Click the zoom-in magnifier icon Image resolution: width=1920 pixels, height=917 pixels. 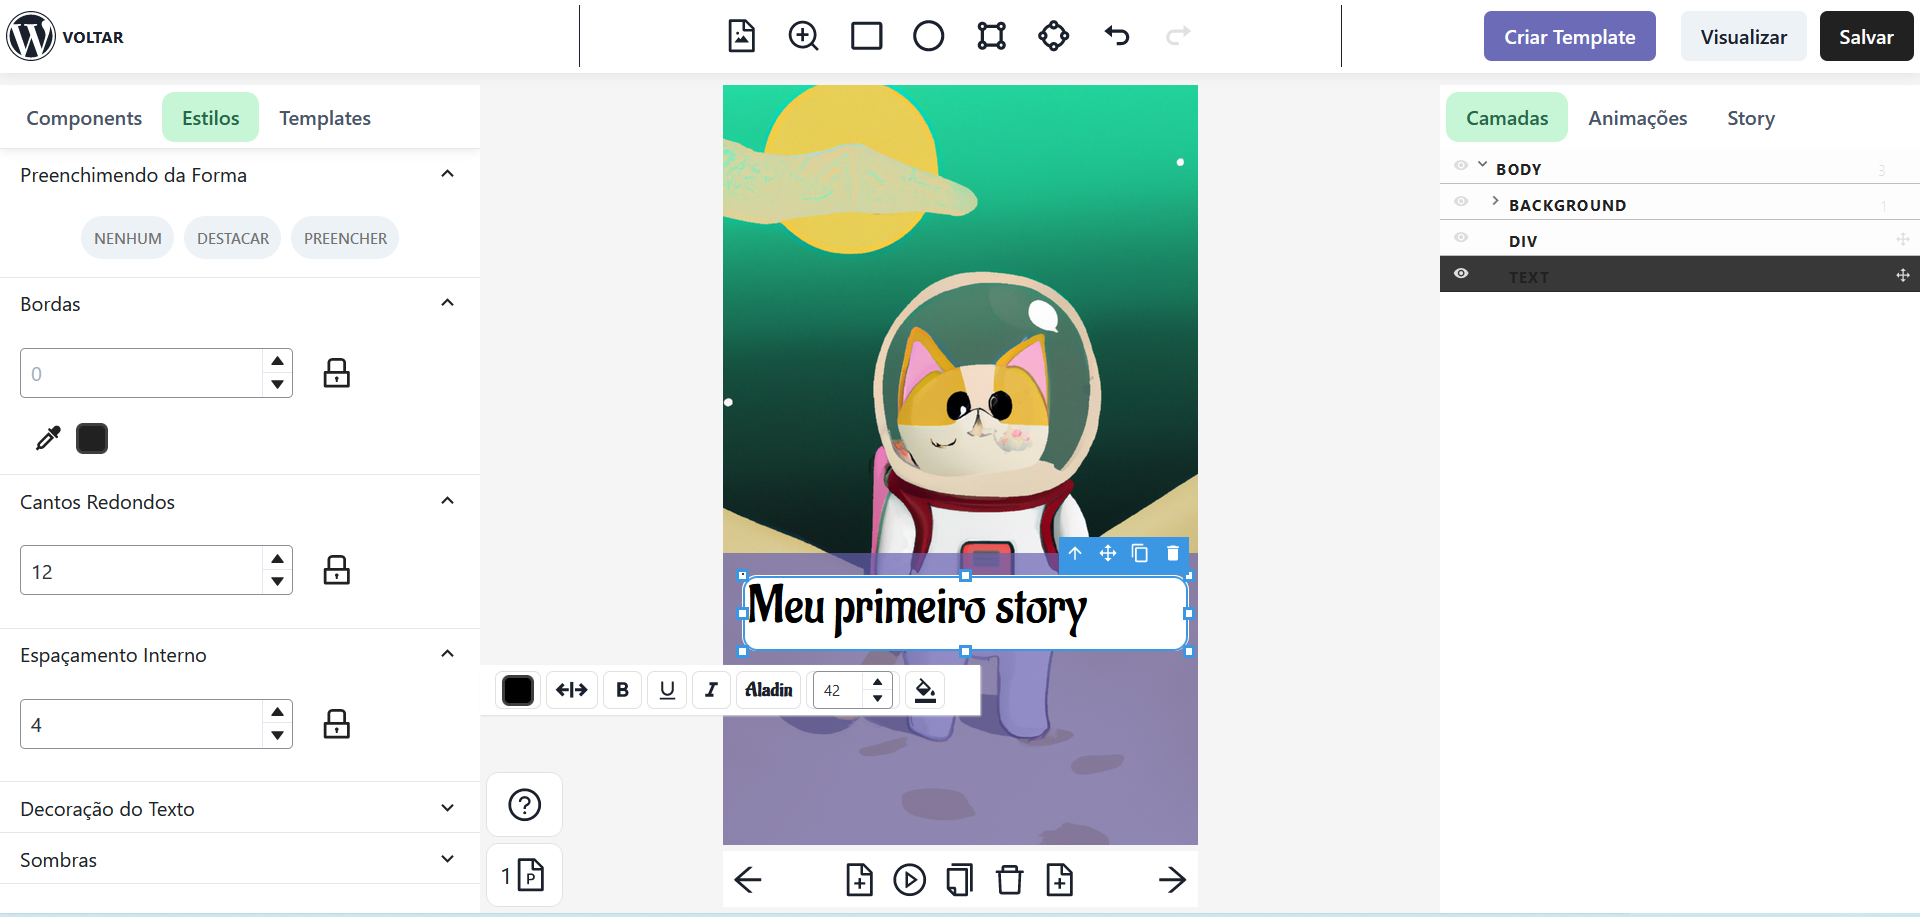tap(803, 36)
